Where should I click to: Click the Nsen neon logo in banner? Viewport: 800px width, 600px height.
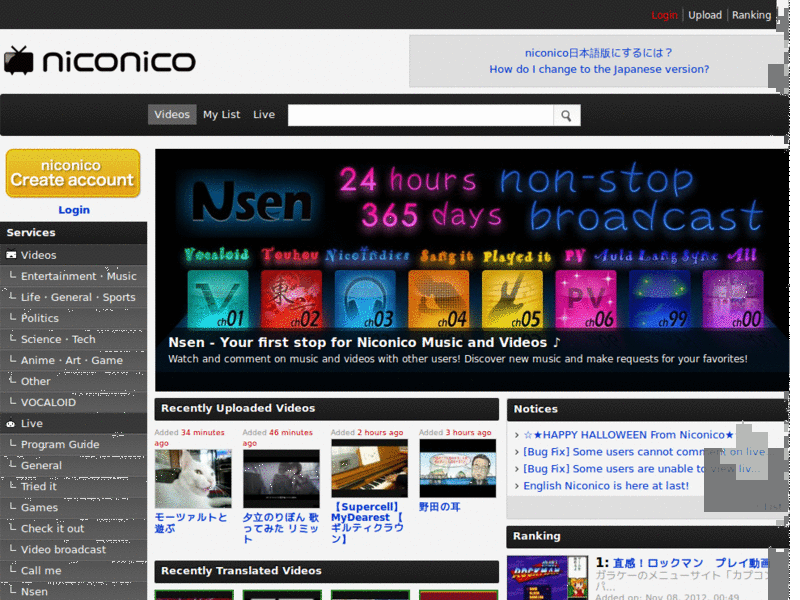coord(252,202)
